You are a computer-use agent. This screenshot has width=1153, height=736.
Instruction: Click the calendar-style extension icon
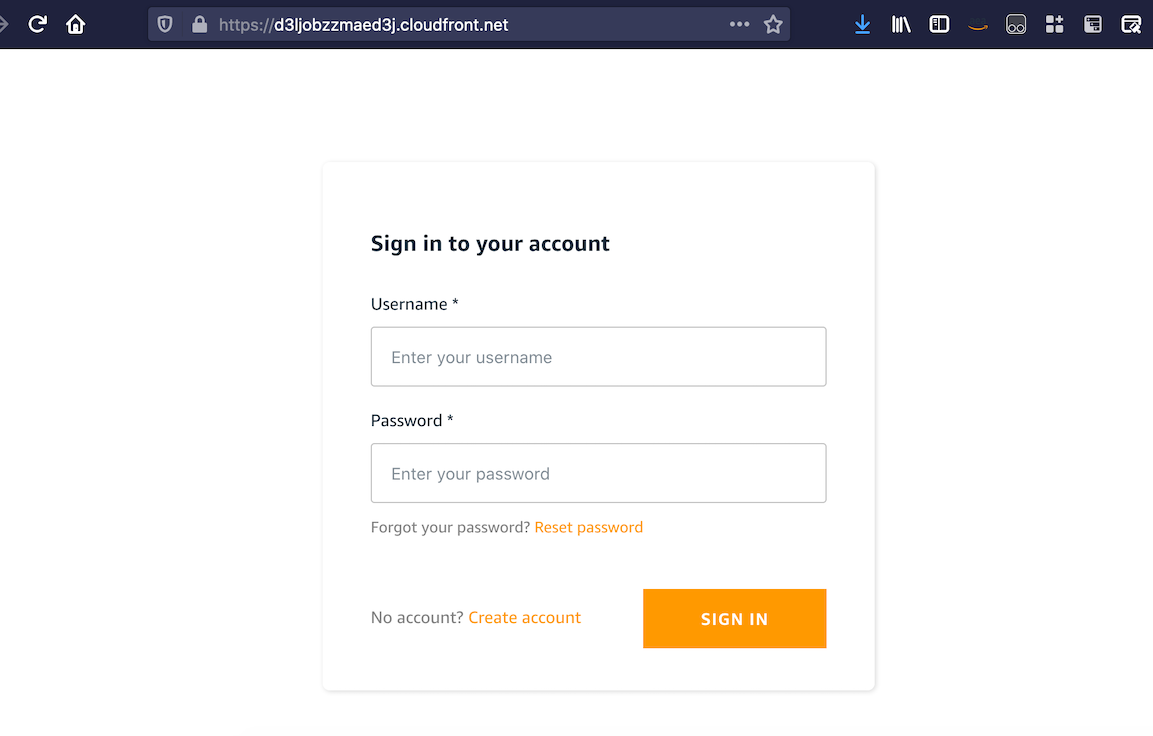1093,25
